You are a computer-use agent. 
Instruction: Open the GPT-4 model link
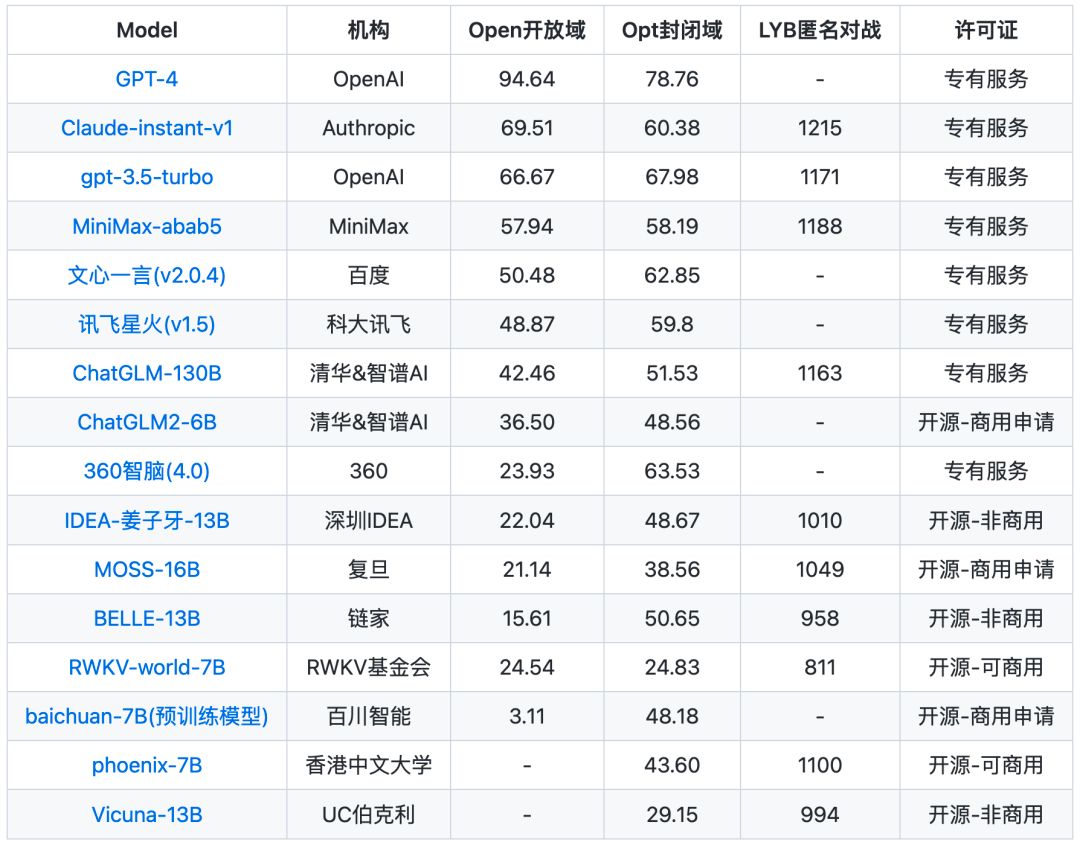click(x=147, y=79)
